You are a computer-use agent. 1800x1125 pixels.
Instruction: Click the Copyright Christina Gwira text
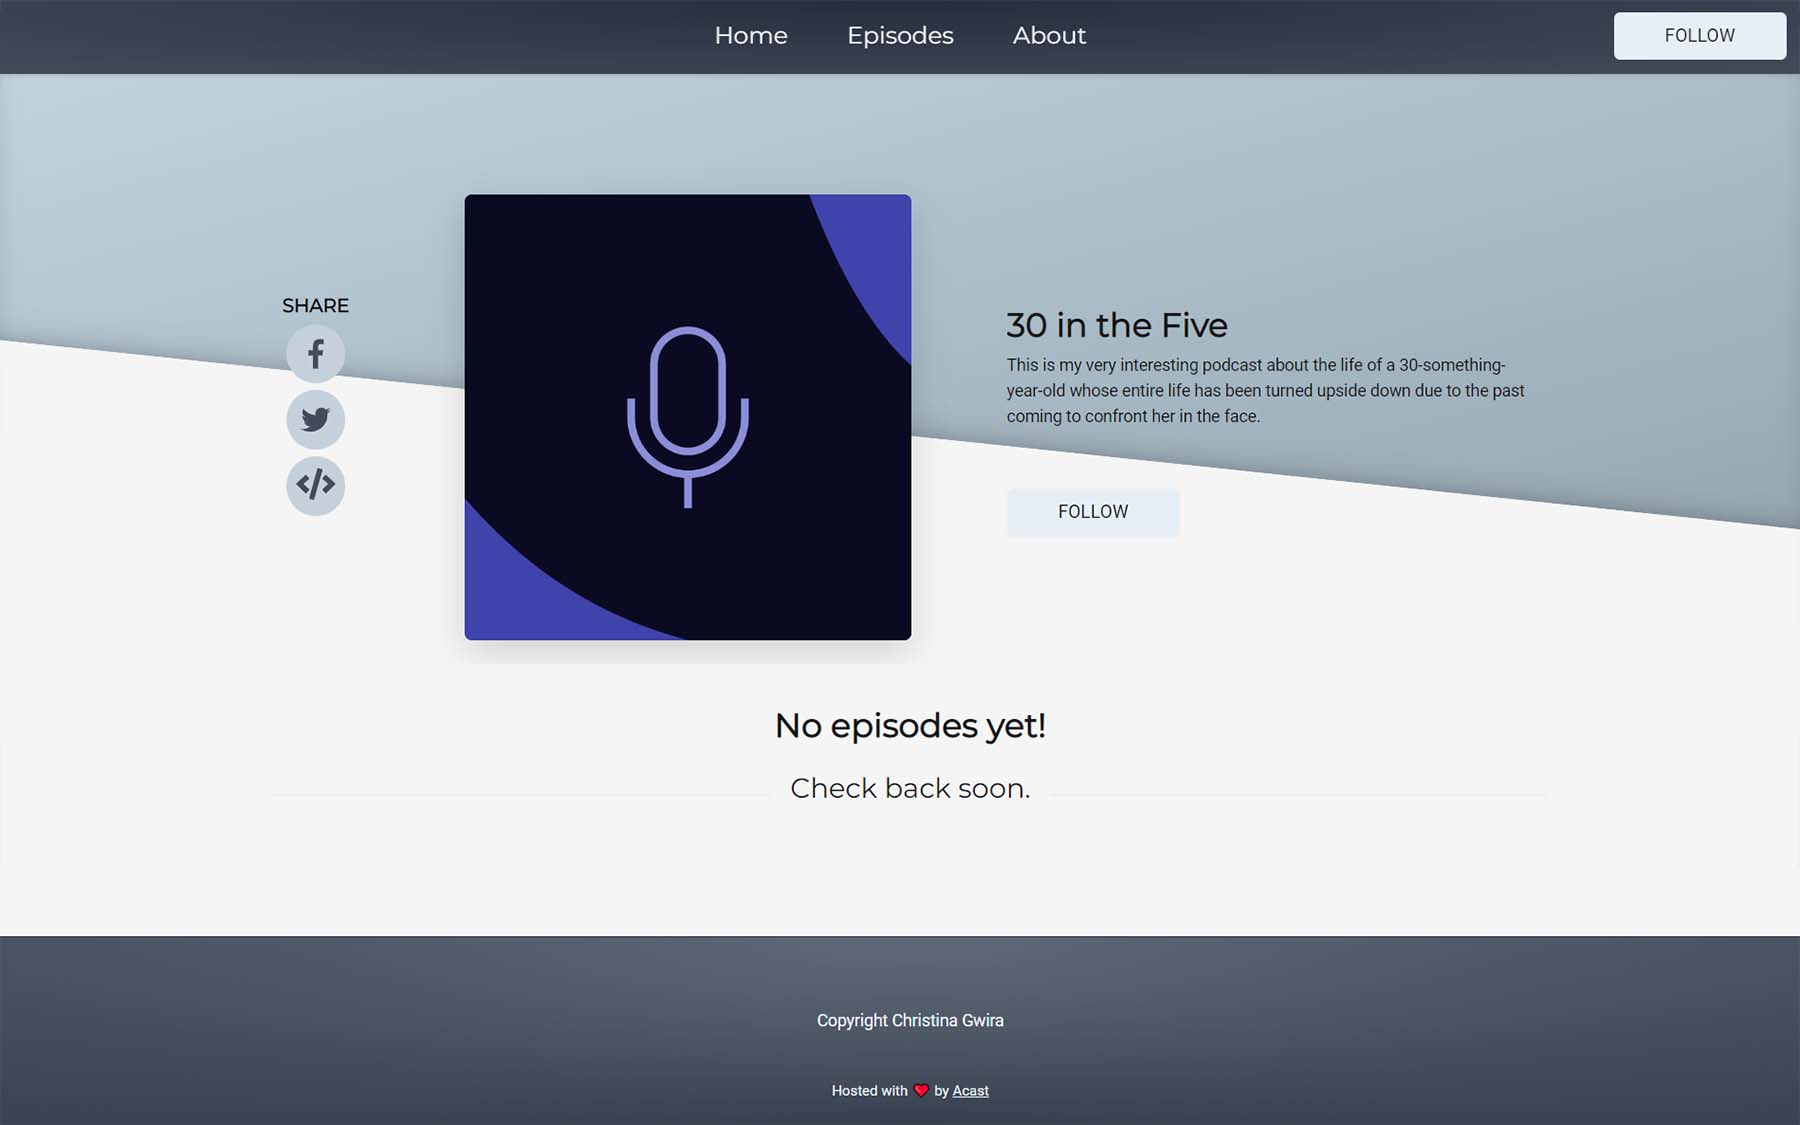[x=910, y=1021]
